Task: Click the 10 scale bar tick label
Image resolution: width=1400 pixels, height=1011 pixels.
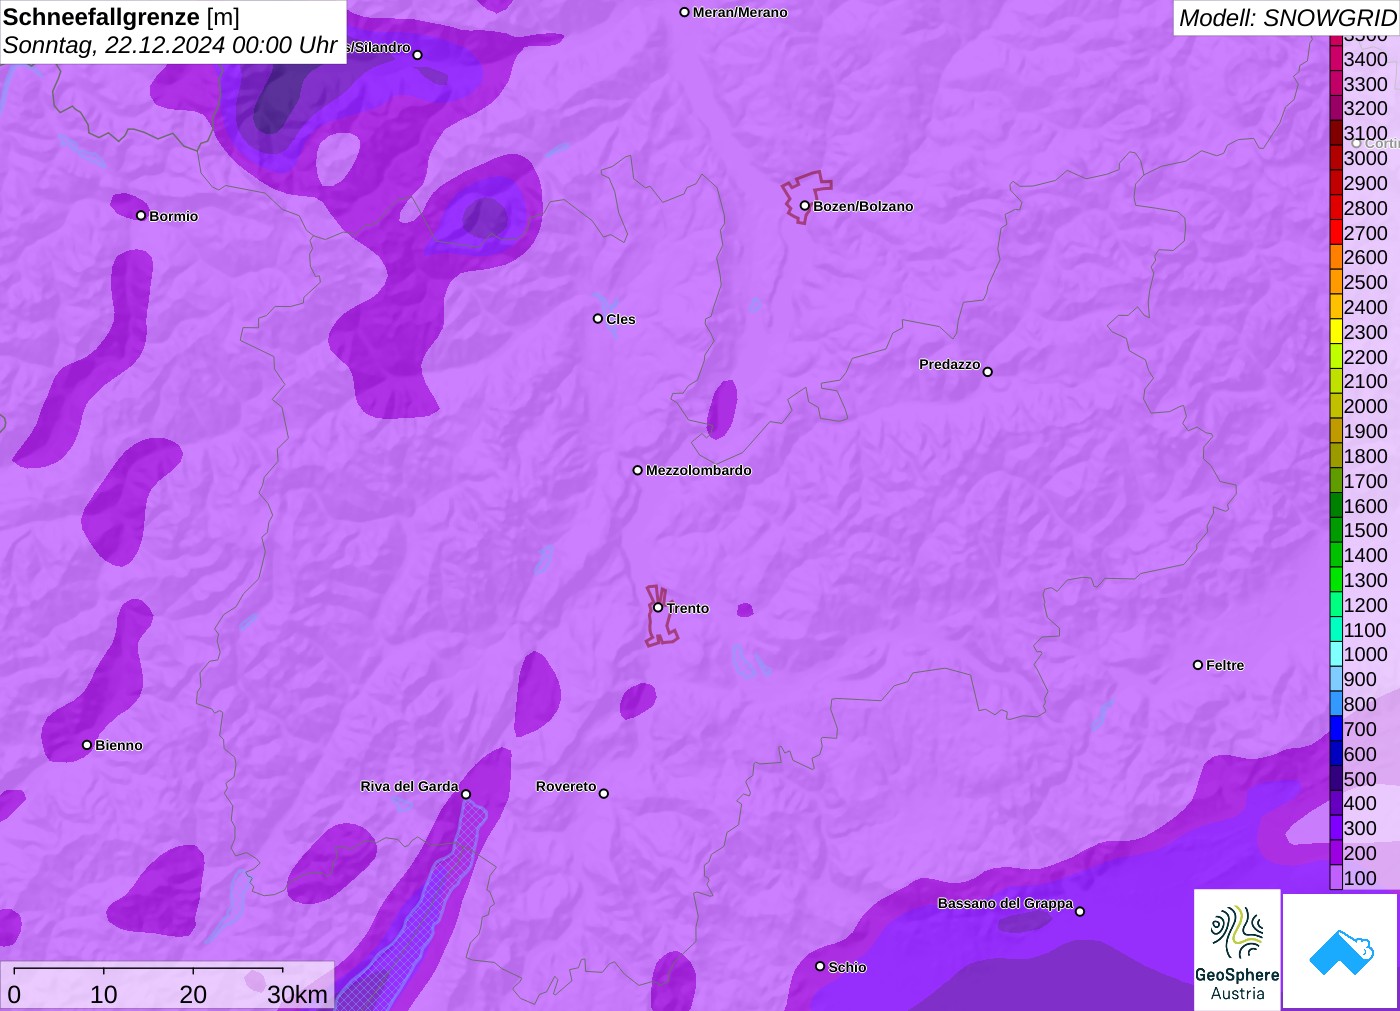Action: 104,994
